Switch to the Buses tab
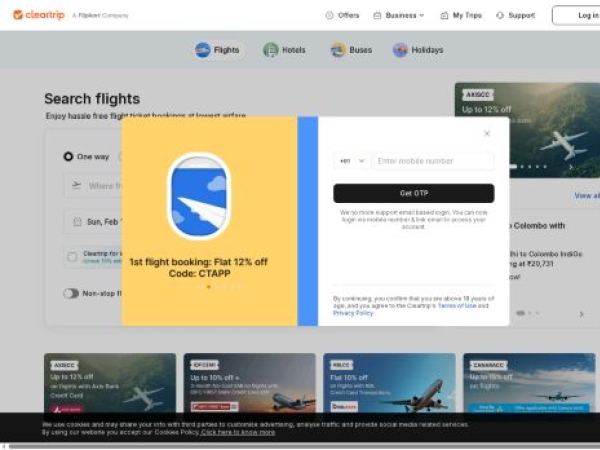 coord(351,50)
